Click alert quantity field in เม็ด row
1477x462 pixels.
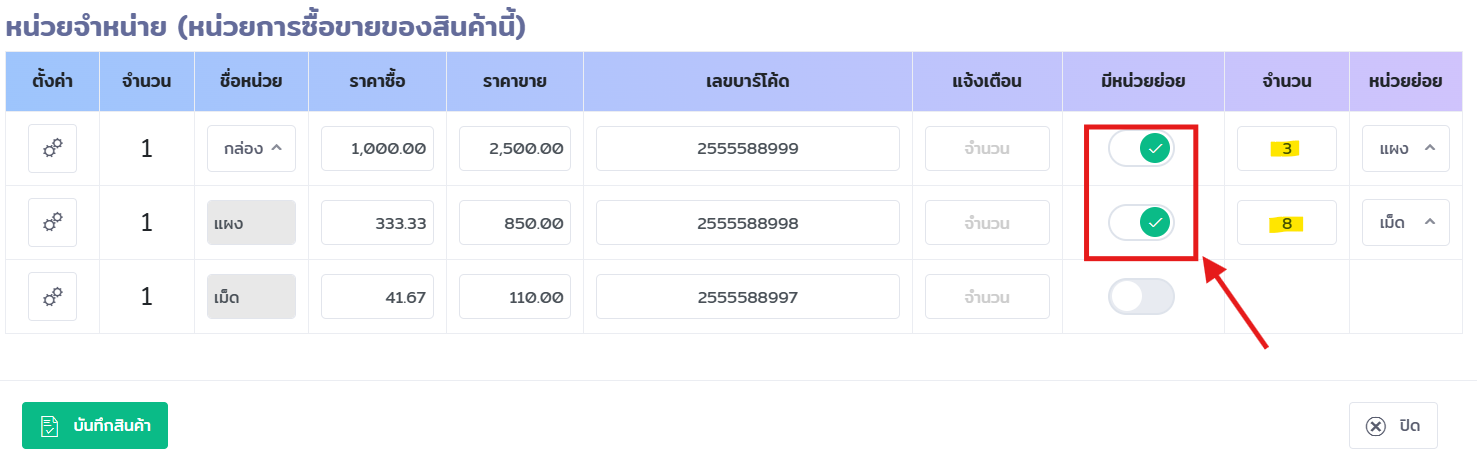(987, 297)
